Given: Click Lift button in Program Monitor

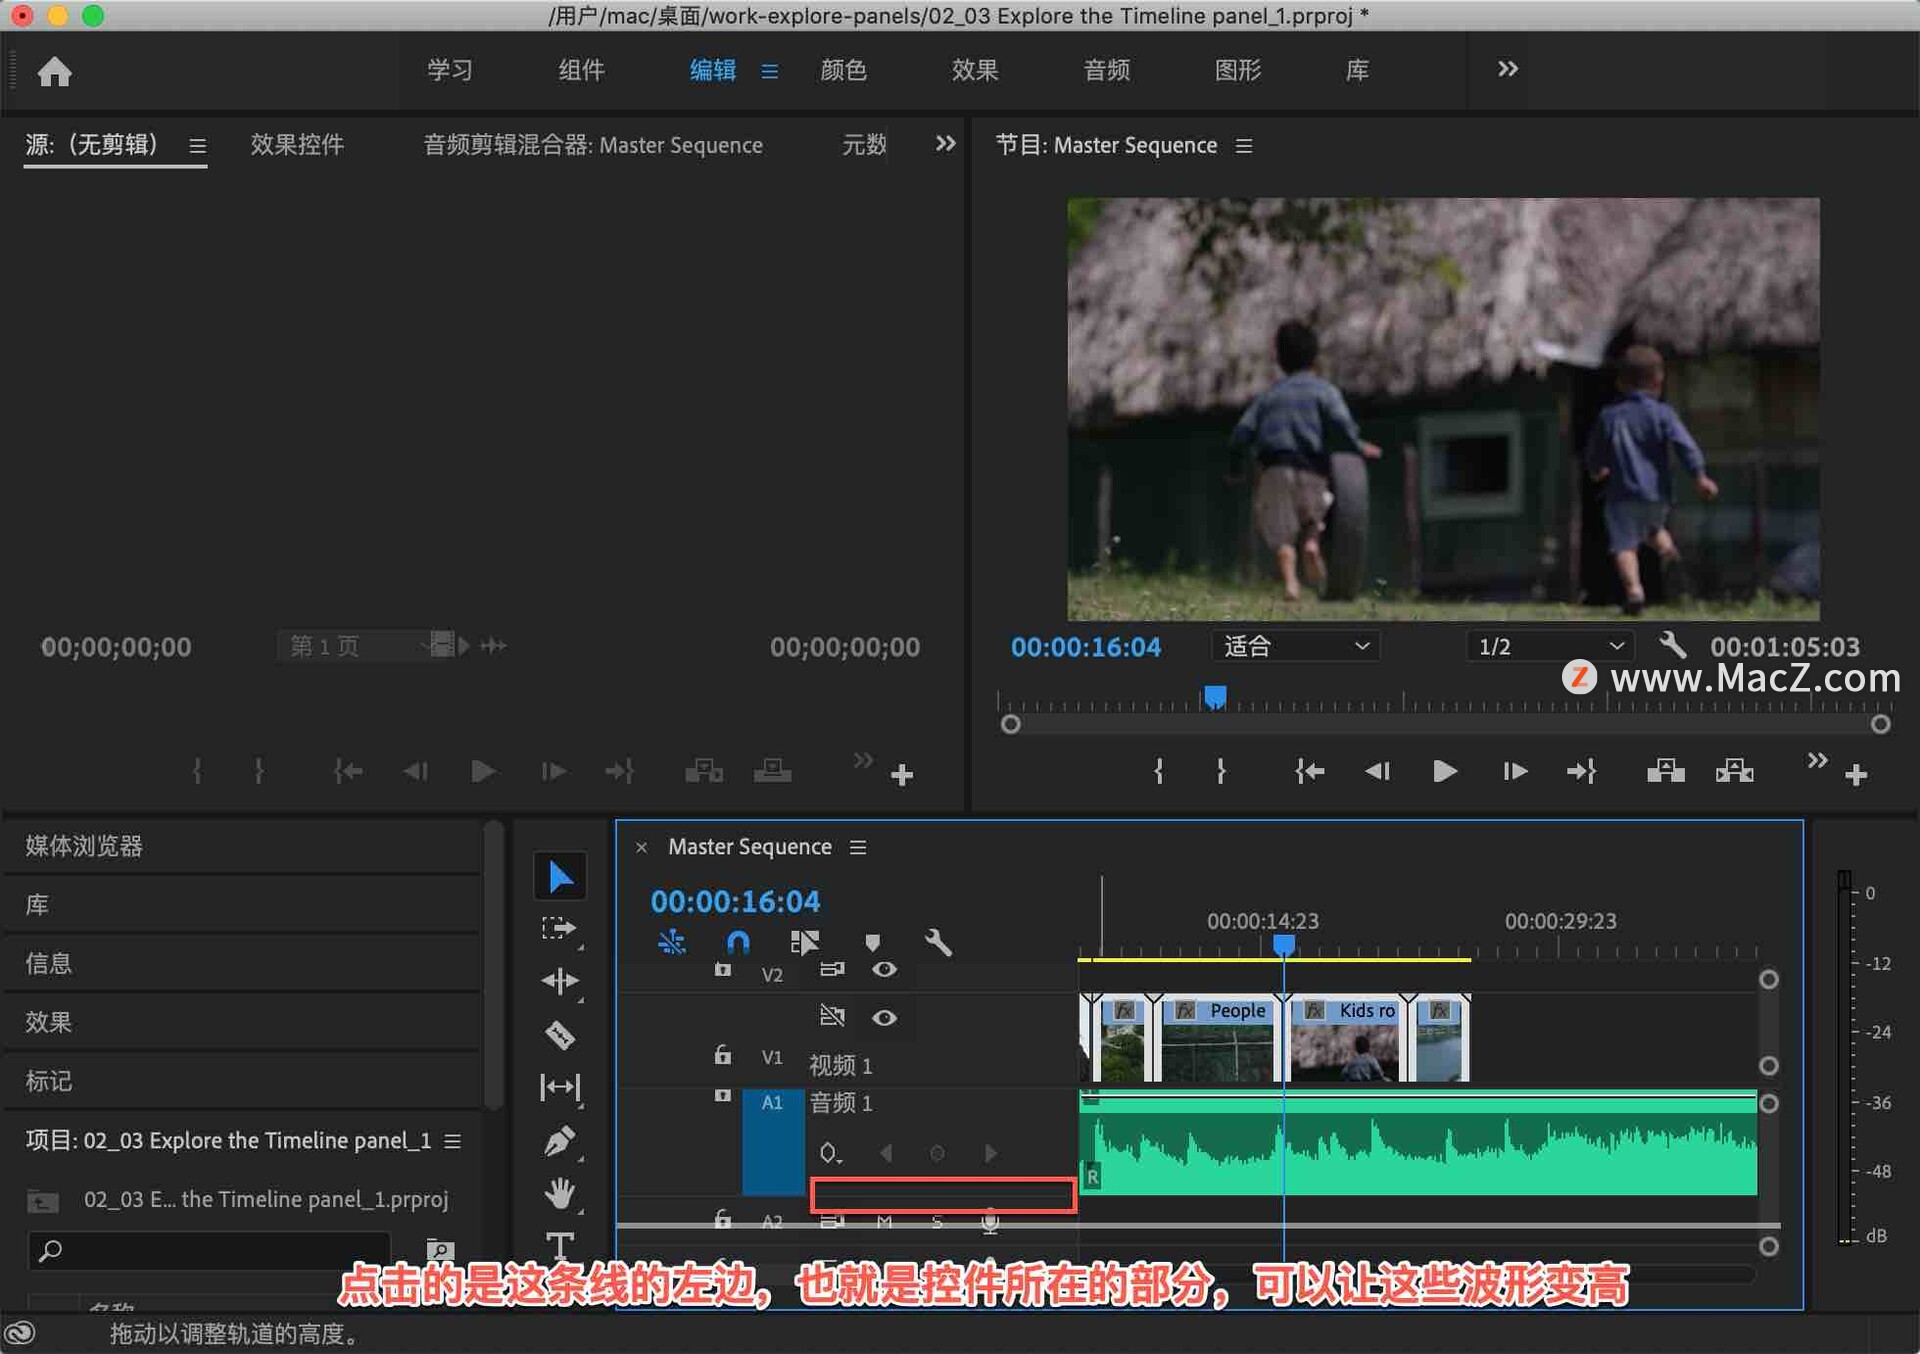Looking at the screenshot, I should coord(1665,771).
